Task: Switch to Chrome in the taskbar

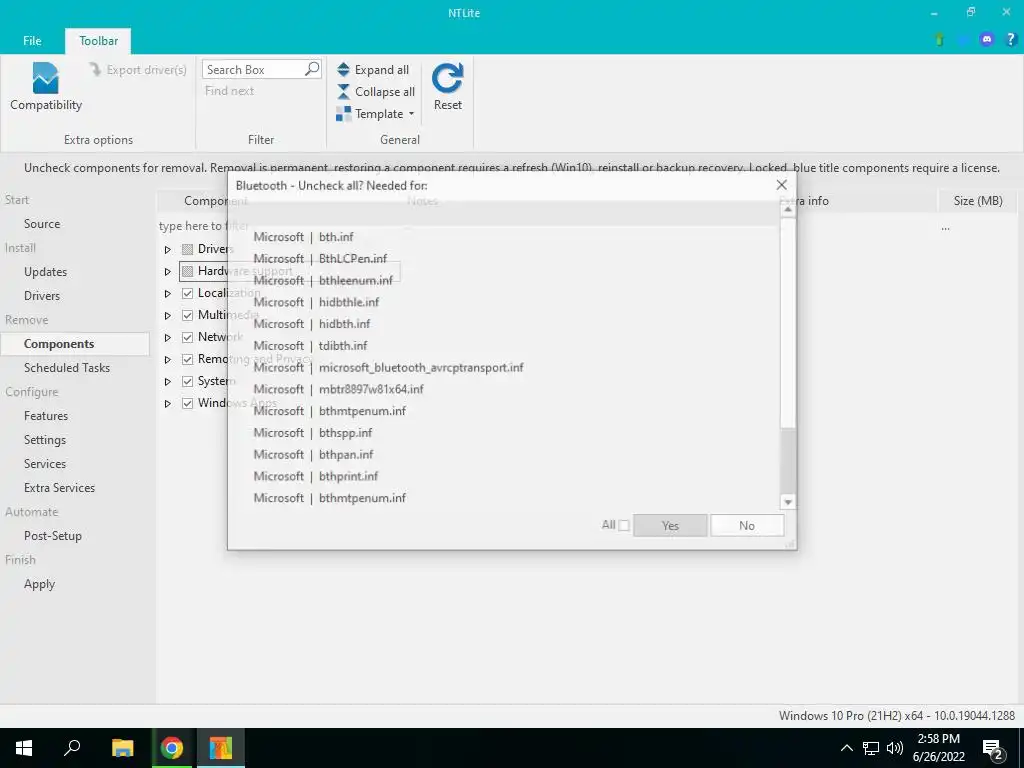Action: pos(172,748)
